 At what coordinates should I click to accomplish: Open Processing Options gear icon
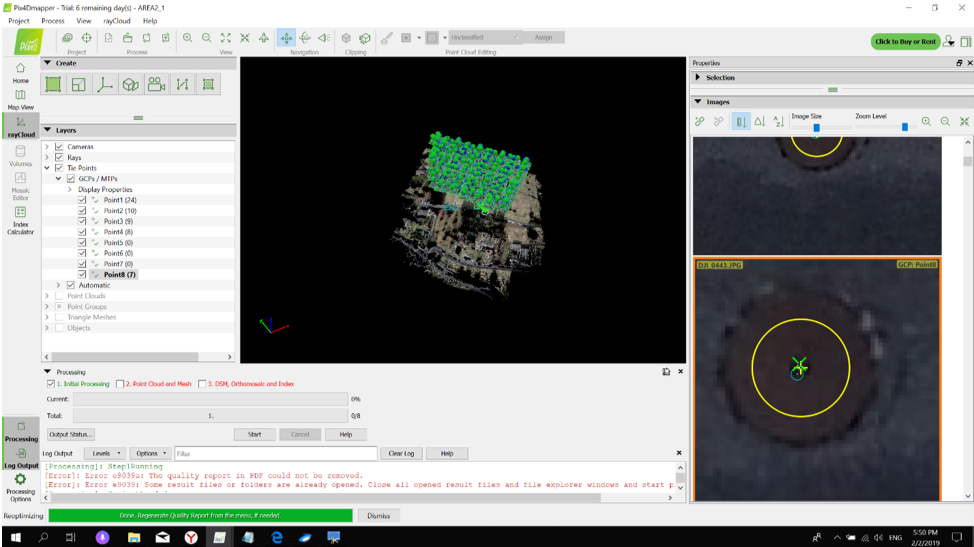click(20, 487)
